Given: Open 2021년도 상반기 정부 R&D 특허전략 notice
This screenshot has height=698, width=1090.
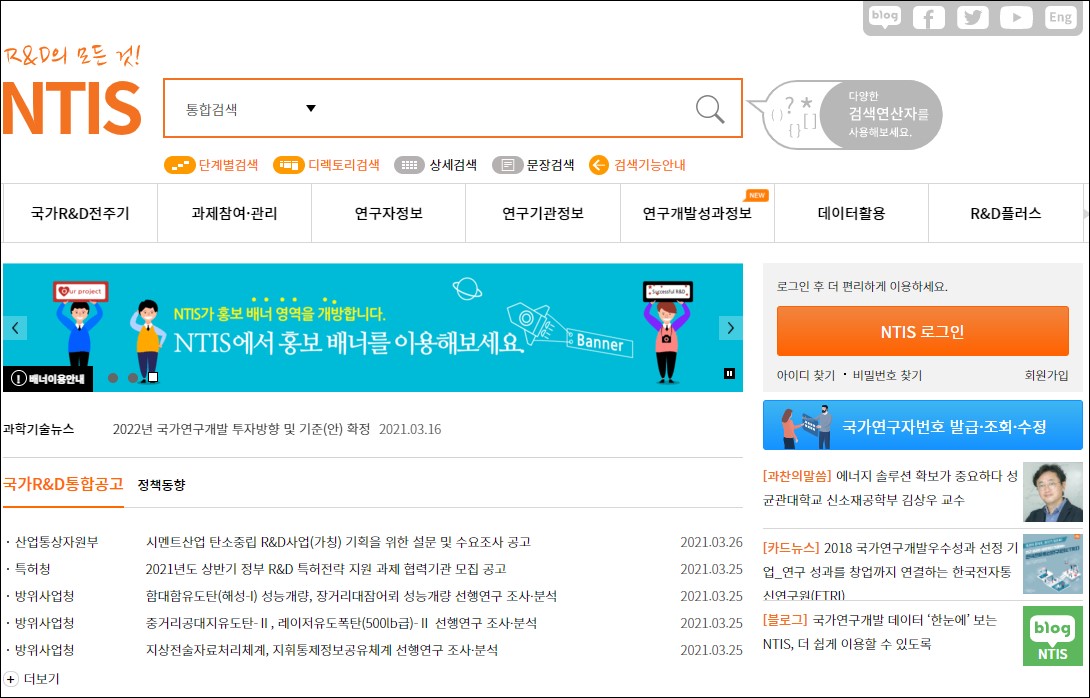Looking at the screenshot, I should tap(326, 569).
